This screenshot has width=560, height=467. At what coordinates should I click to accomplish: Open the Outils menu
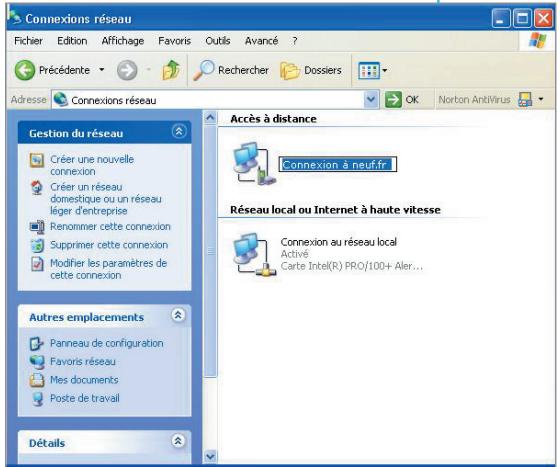click(x=218, y=41)
